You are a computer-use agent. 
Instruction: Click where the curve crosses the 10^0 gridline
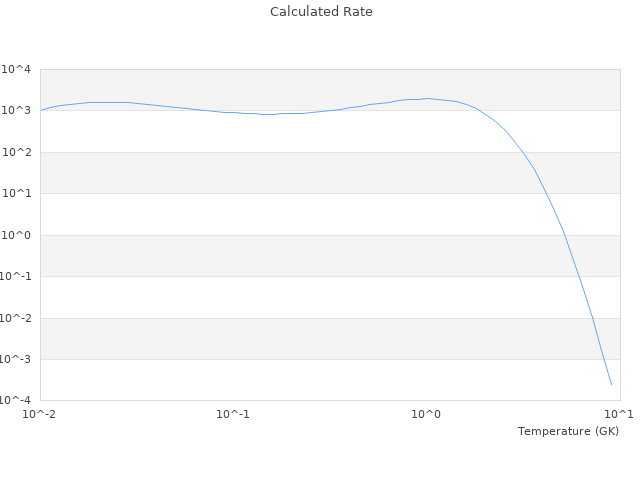tap(565, 235)
